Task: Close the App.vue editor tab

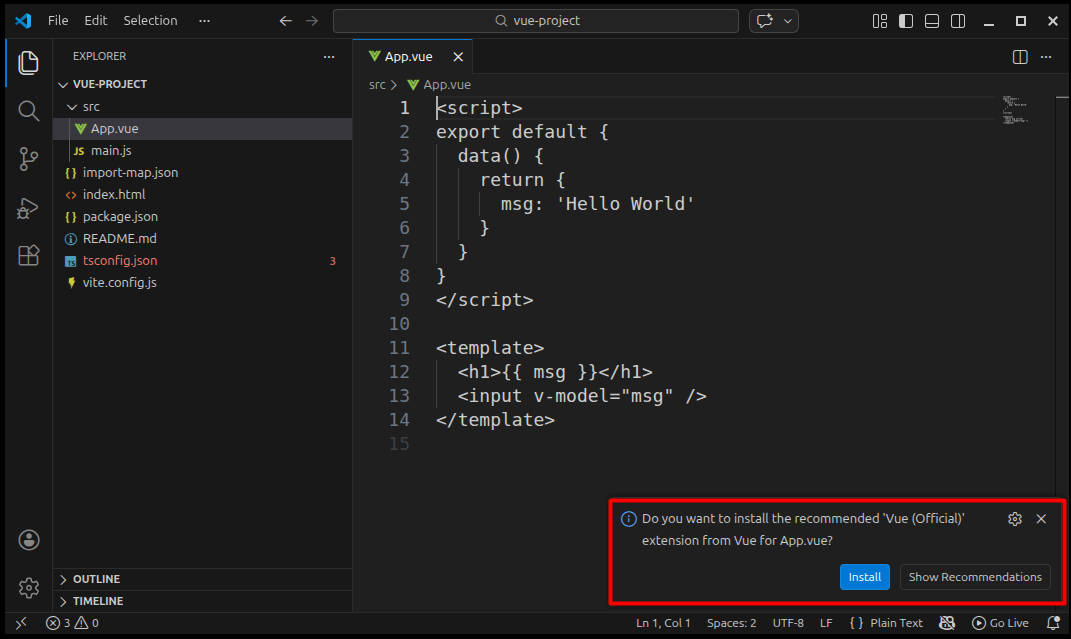Action: pos(458,57)
